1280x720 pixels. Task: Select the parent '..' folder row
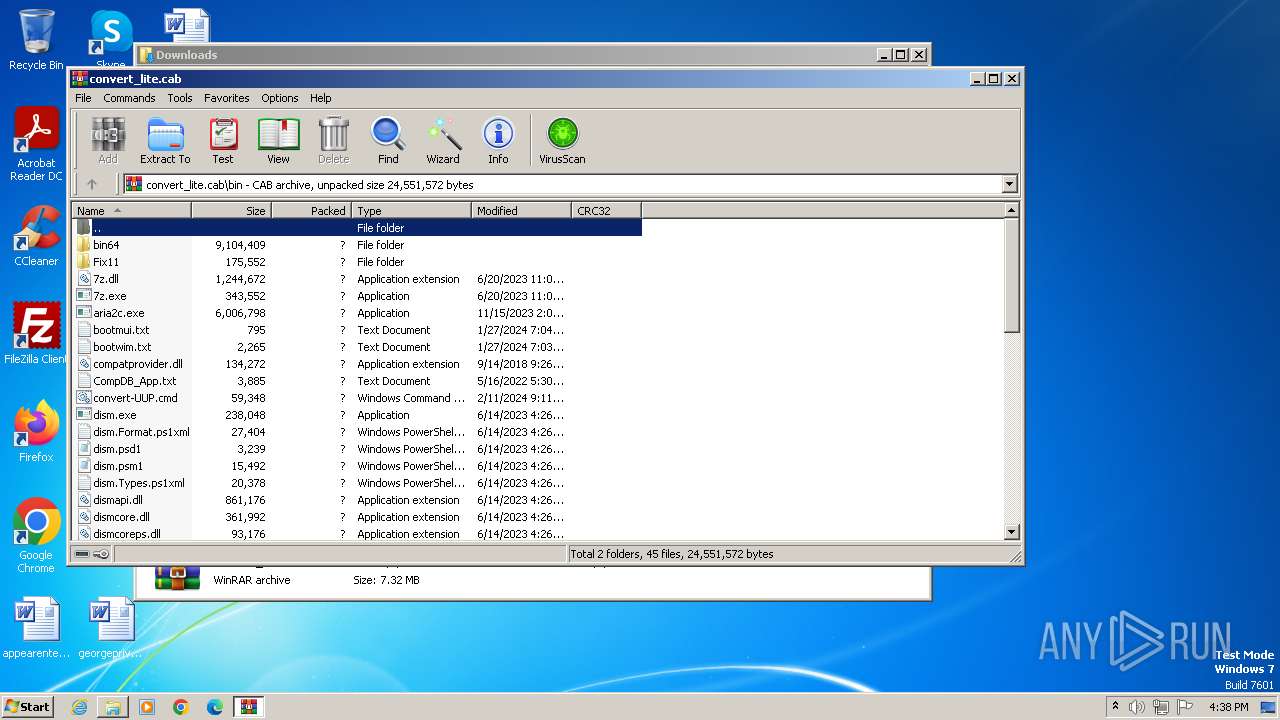pyautogui.click(x=357, y=227)
